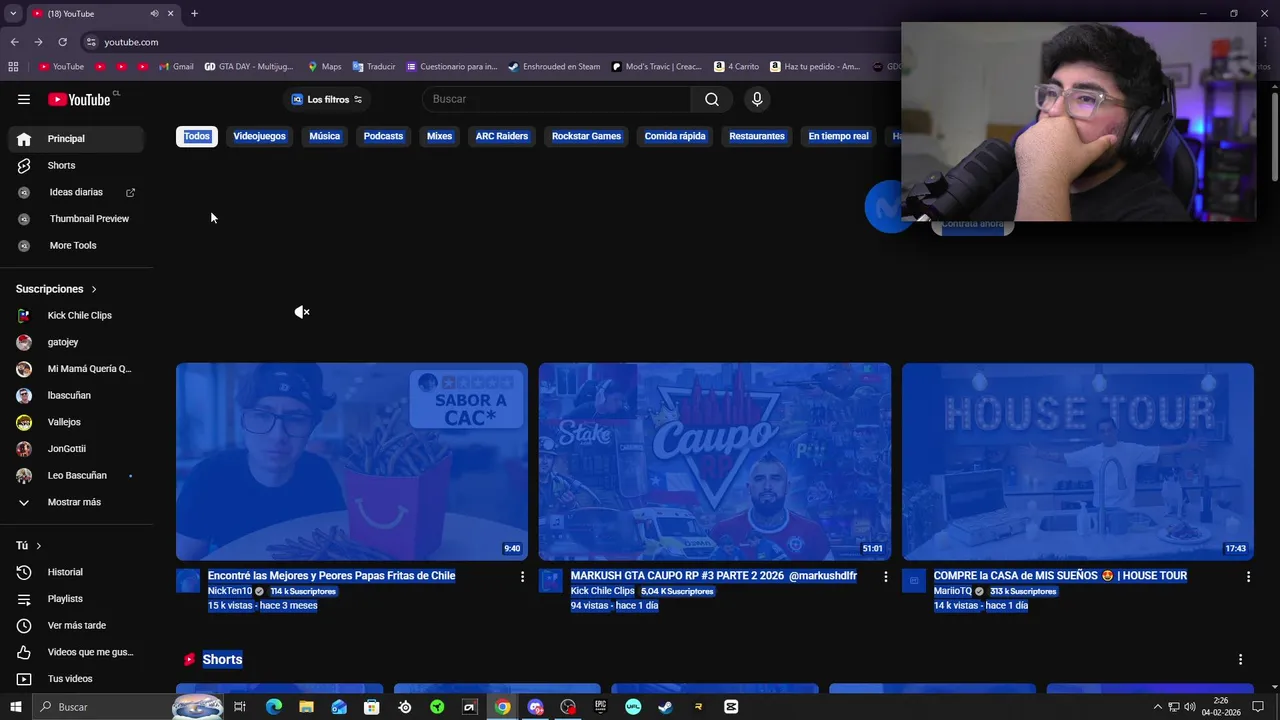The image size is (1280, 720).
Task: Select the ARC Raiders filter chip
Action: click(x=502, y=136)
